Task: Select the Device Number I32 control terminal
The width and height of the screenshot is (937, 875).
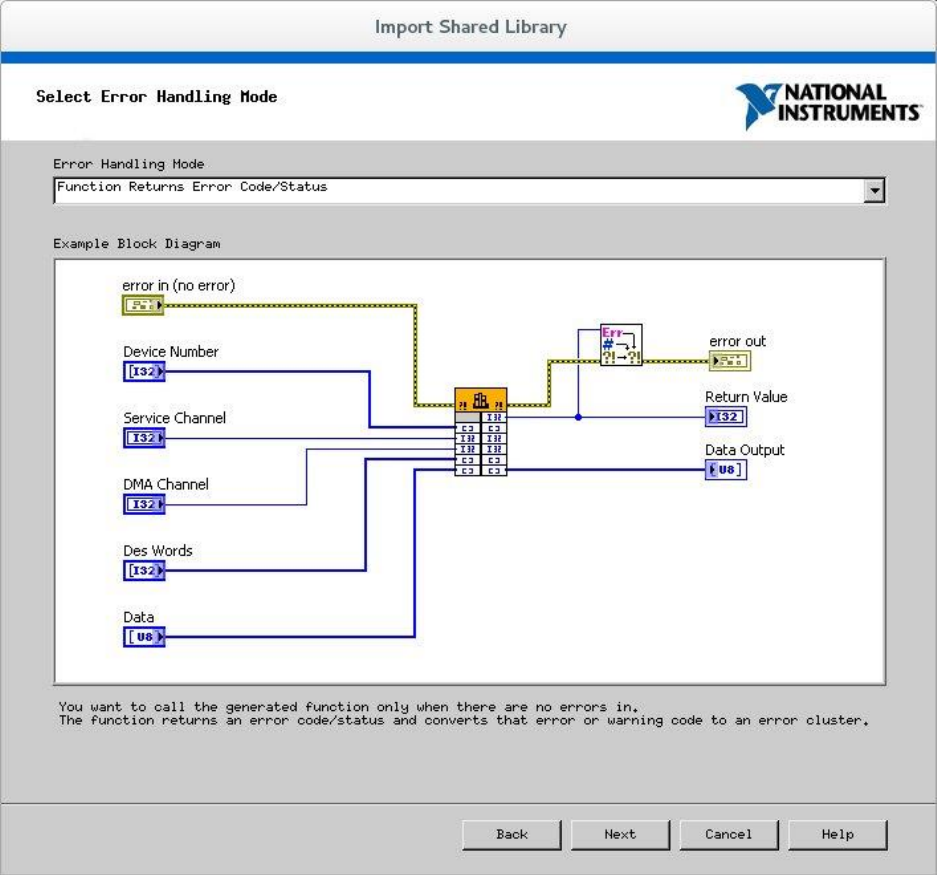Action: click(x=144, y=372)
